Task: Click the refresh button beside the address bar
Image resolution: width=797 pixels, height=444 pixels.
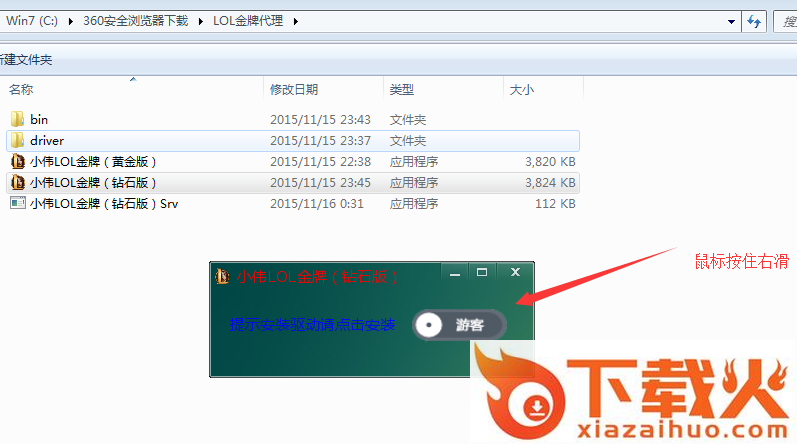Action: [x=756, y=19]
